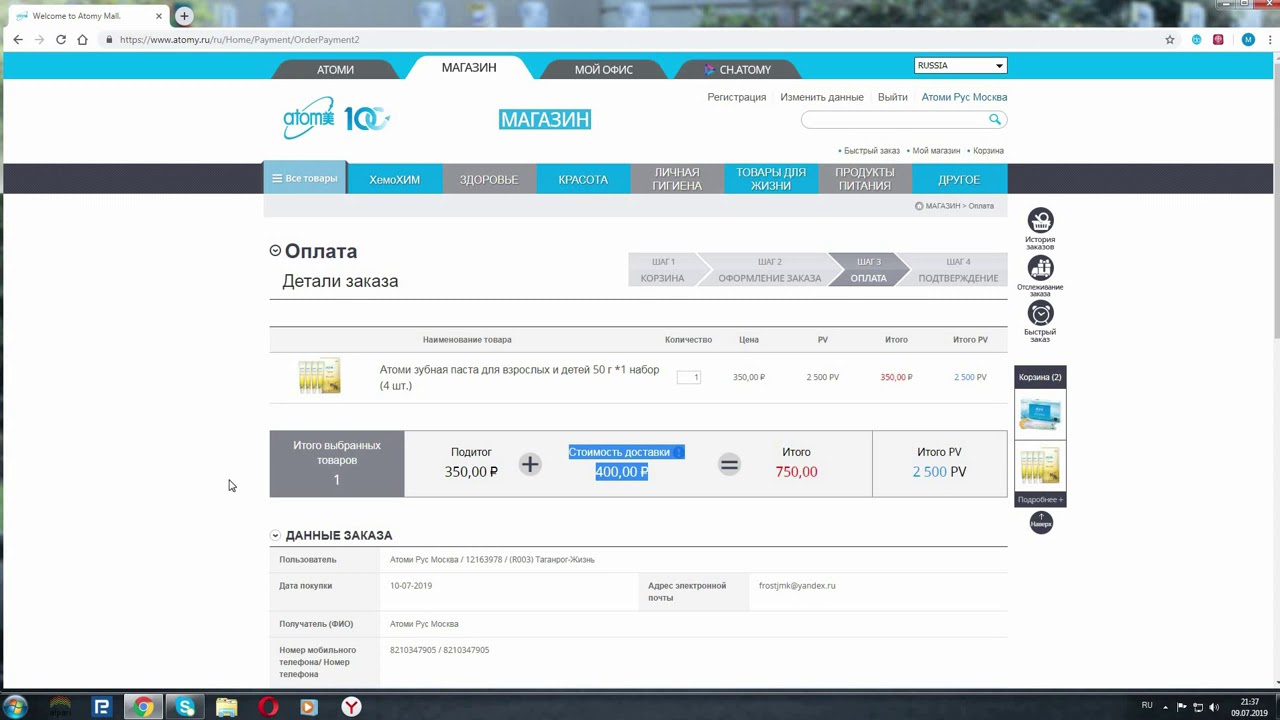Switch to the МАГАЗИН top tab
1280x720 pixels.
469,68
